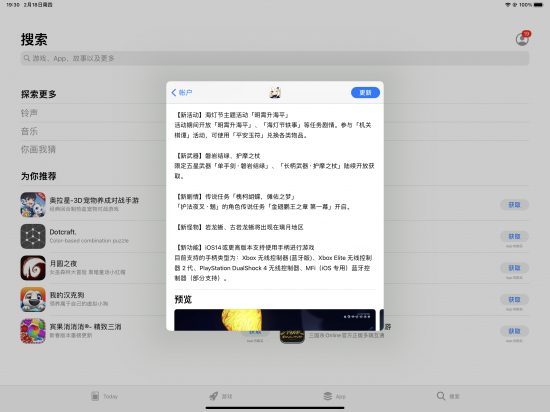Open the account profile avatar icon
Screen dimensions: 550x412
pos(522,39)
